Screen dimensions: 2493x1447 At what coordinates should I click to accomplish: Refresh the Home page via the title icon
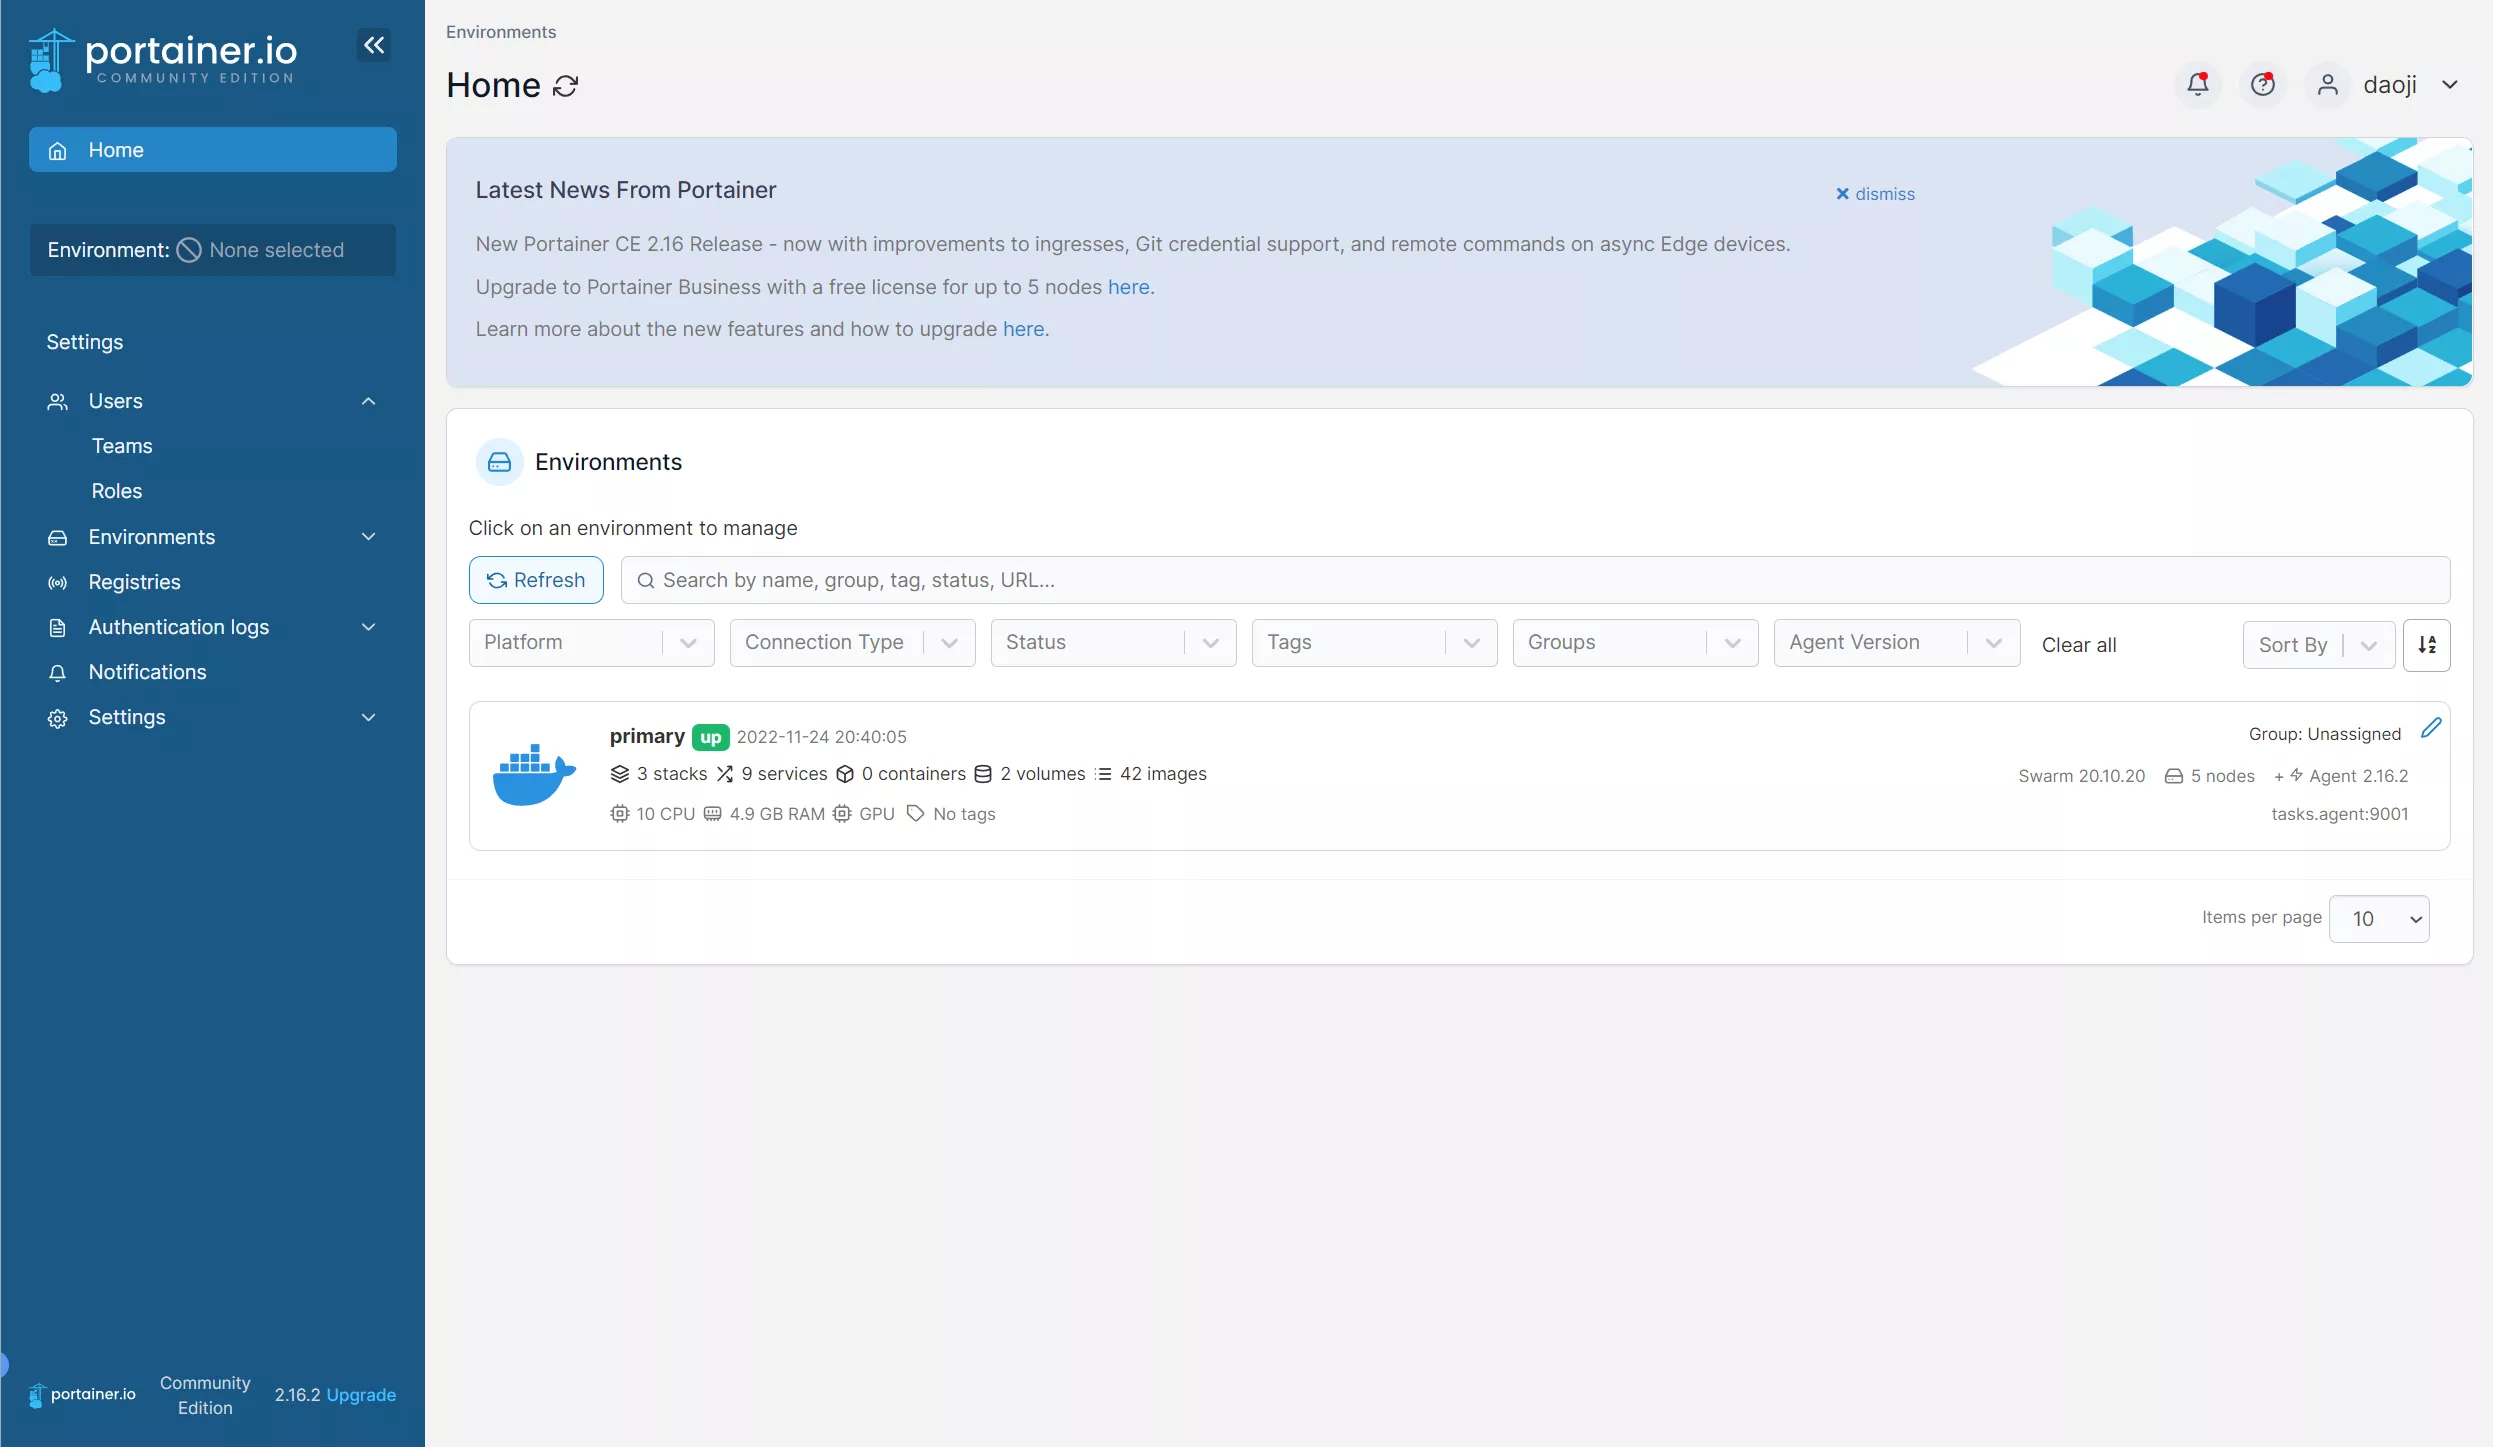point(566,86)
